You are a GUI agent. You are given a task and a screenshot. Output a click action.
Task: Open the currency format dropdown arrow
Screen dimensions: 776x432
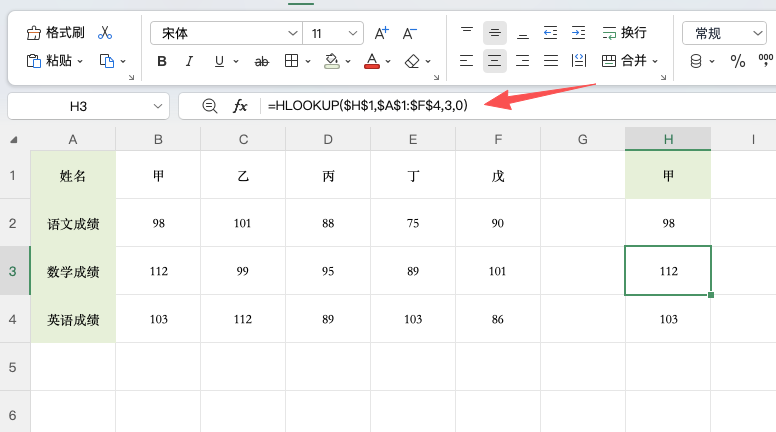[712, 61]
